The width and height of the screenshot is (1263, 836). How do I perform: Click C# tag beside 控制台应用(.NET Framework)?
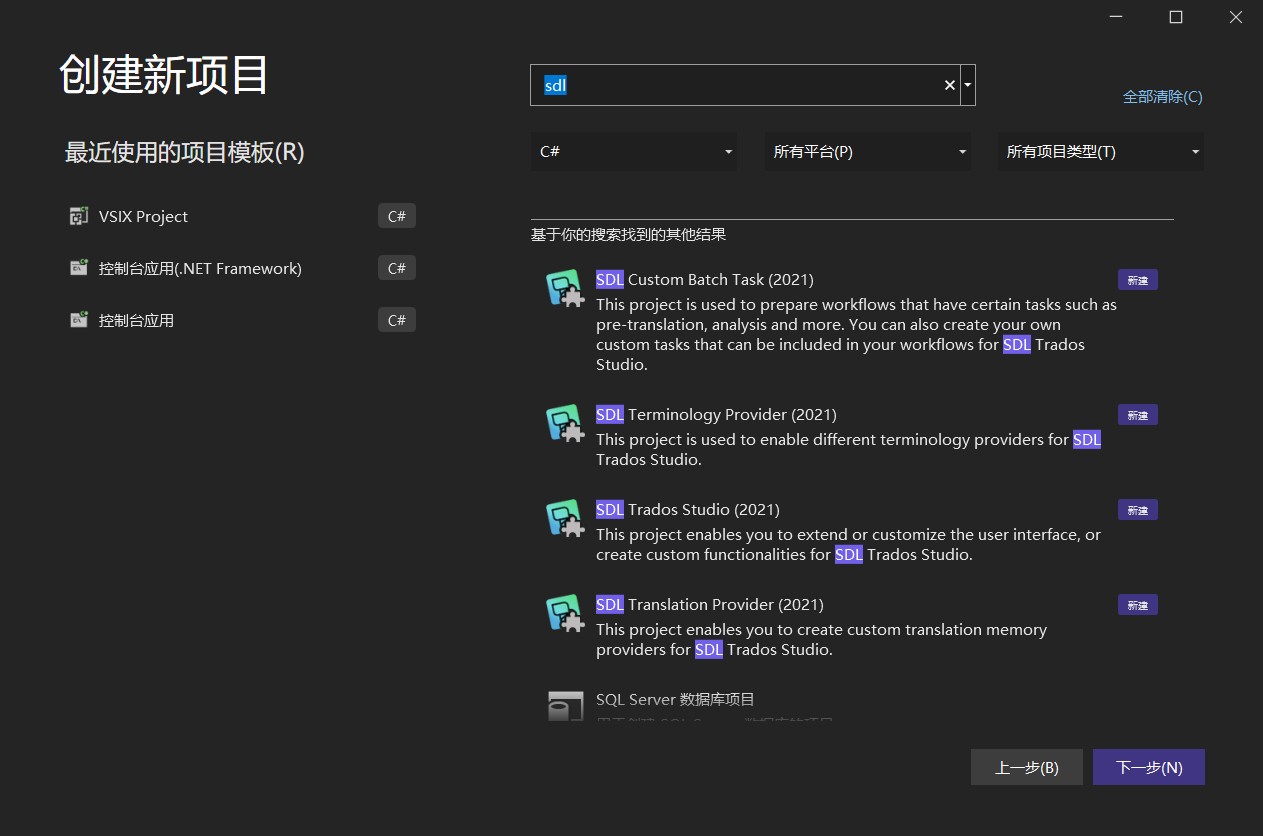(x=397, y=268)
